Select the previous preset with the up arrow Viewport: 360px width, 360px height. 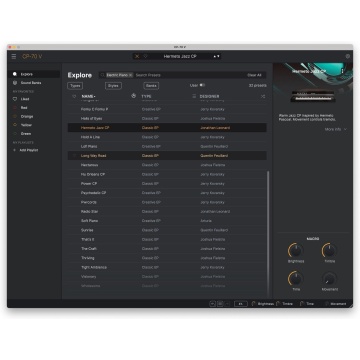pyautogui.click(x=215, y=56)
